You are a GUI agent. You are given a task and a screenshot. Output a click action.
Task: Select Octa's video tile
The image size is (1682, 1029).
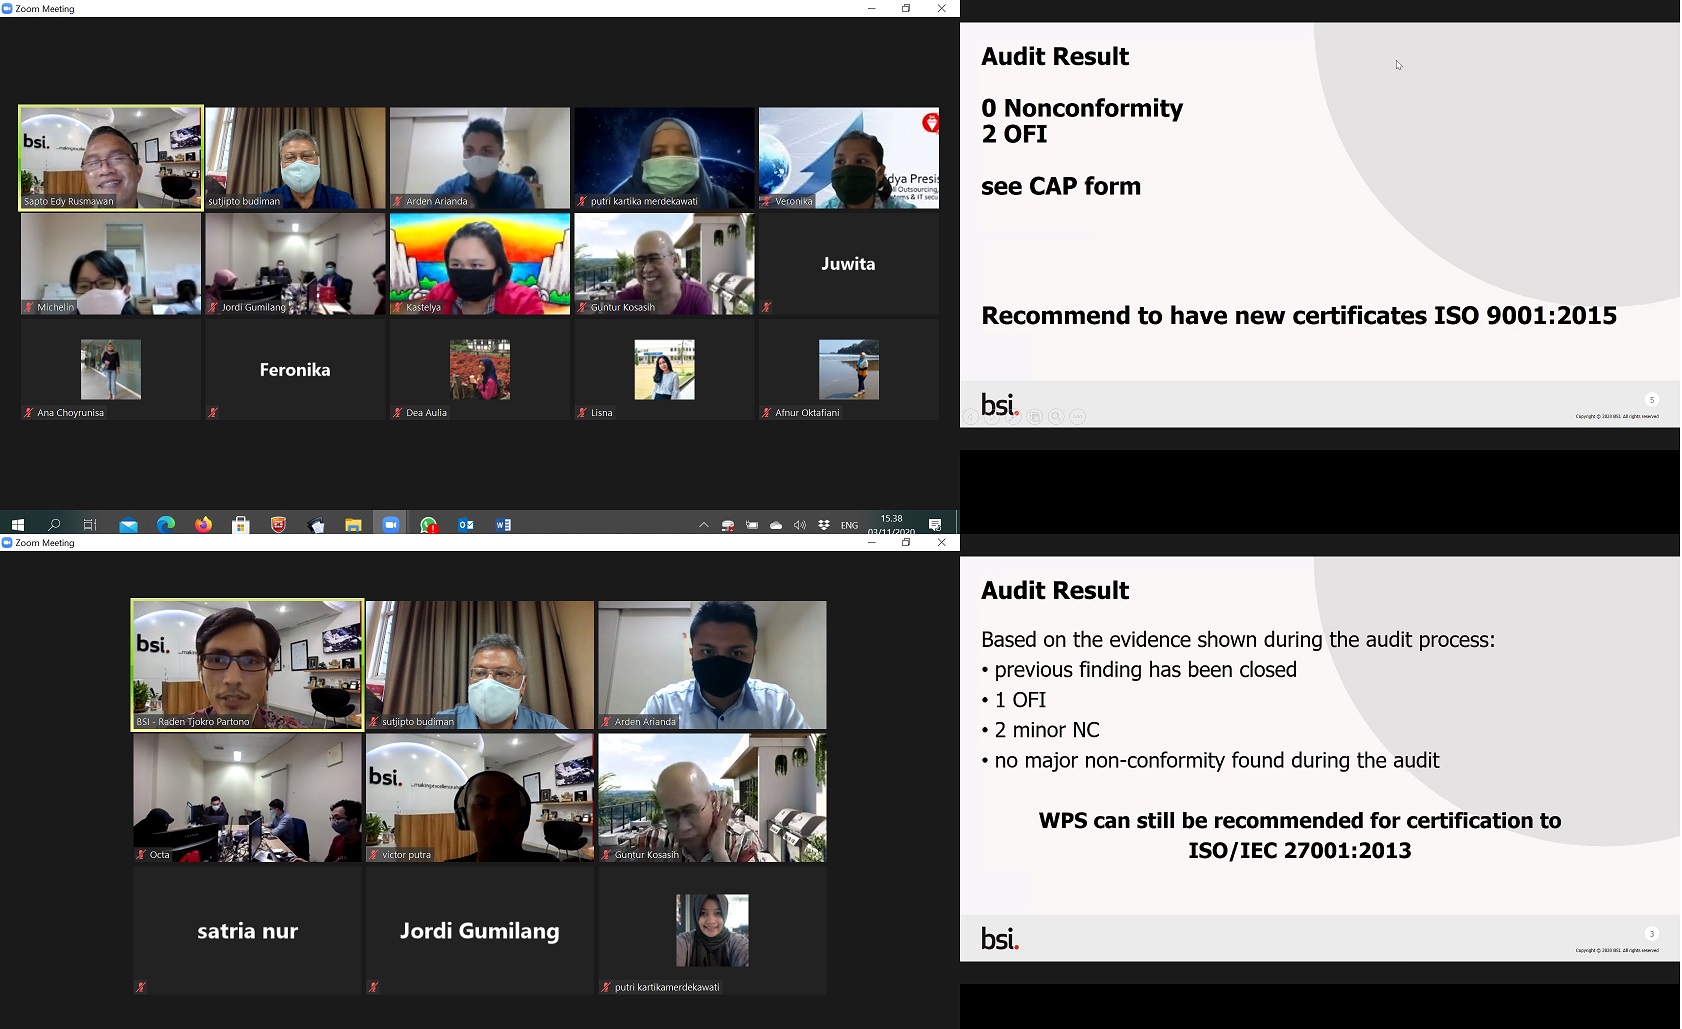tap(247, 798)
